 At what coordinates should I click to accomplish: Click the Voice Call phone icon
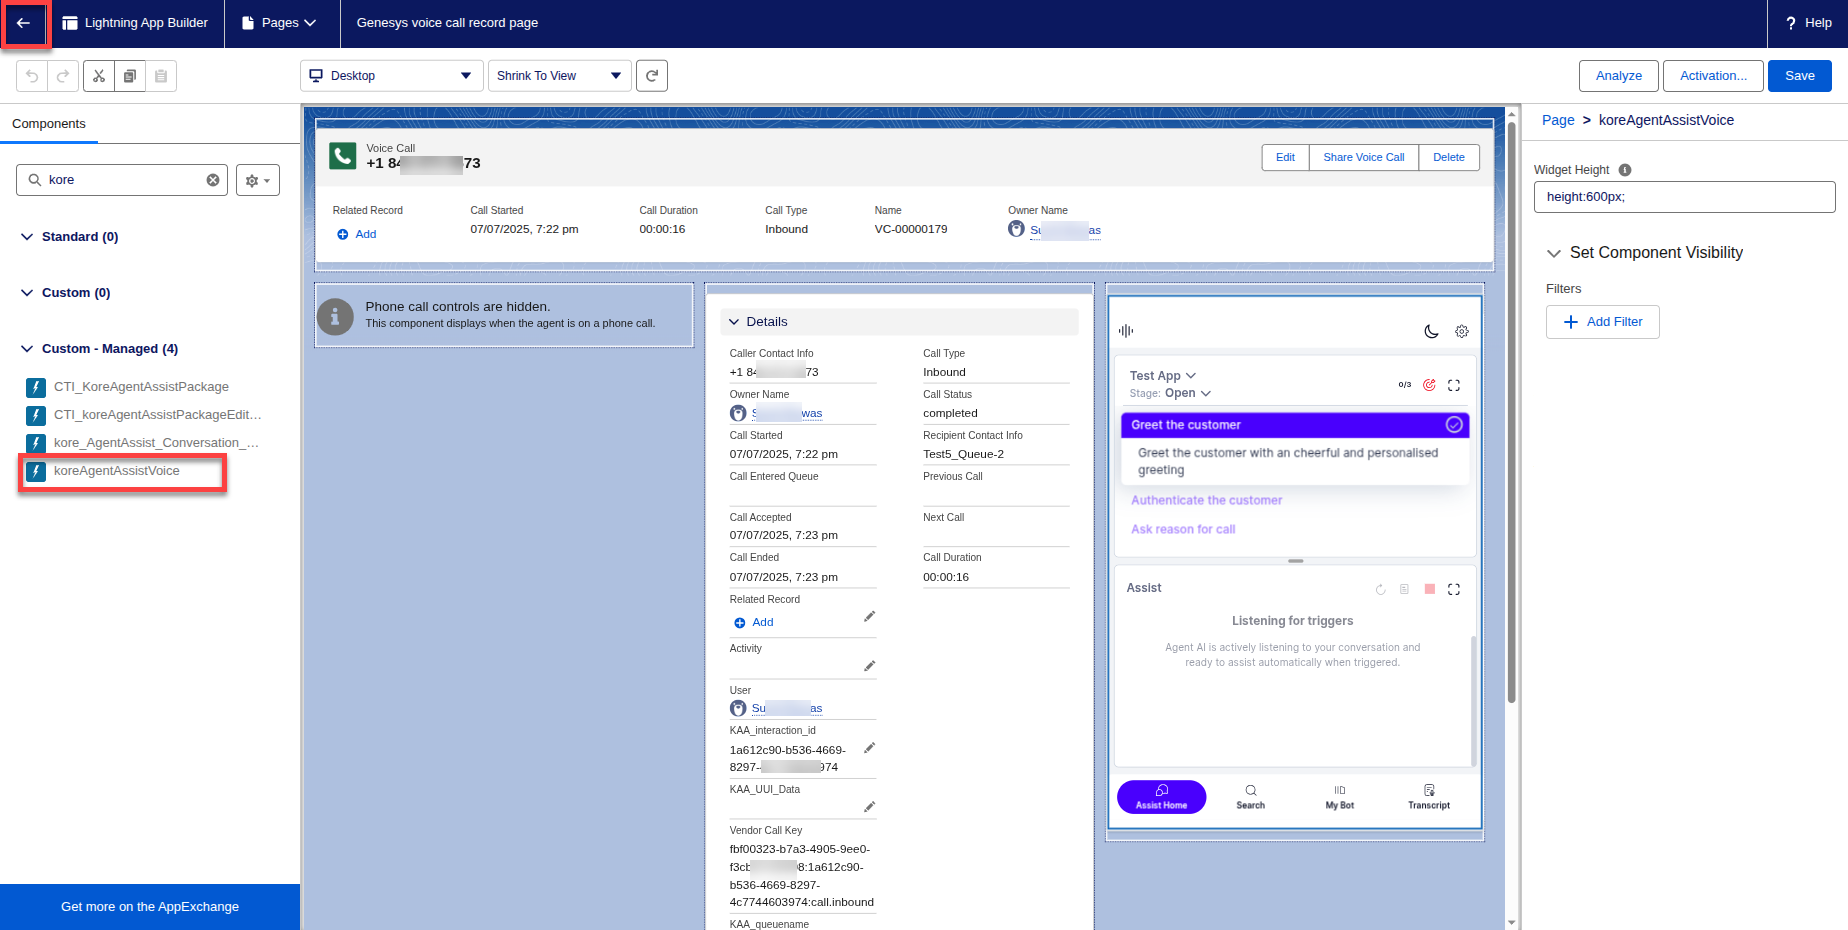tap(343, 155)
